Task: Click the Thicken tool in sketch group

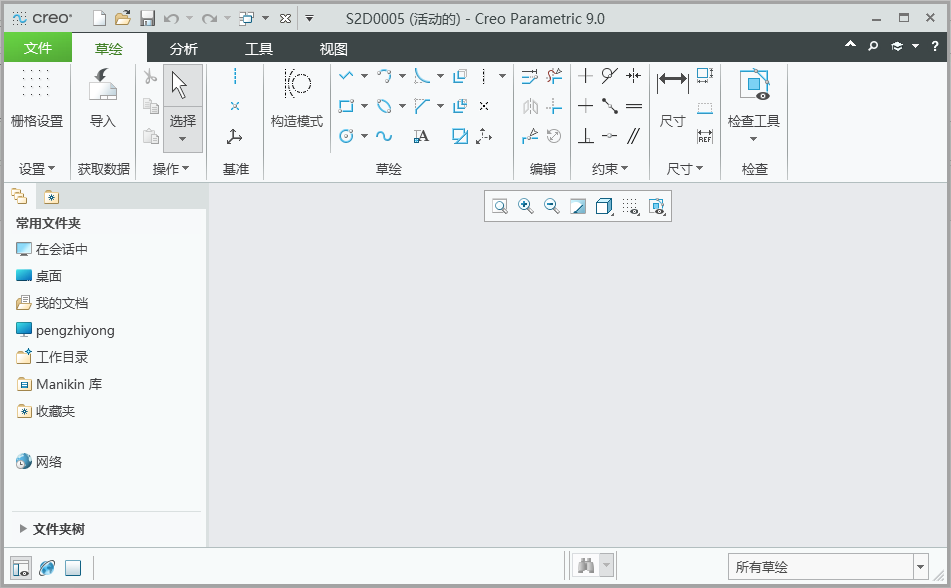Action: 460,106
